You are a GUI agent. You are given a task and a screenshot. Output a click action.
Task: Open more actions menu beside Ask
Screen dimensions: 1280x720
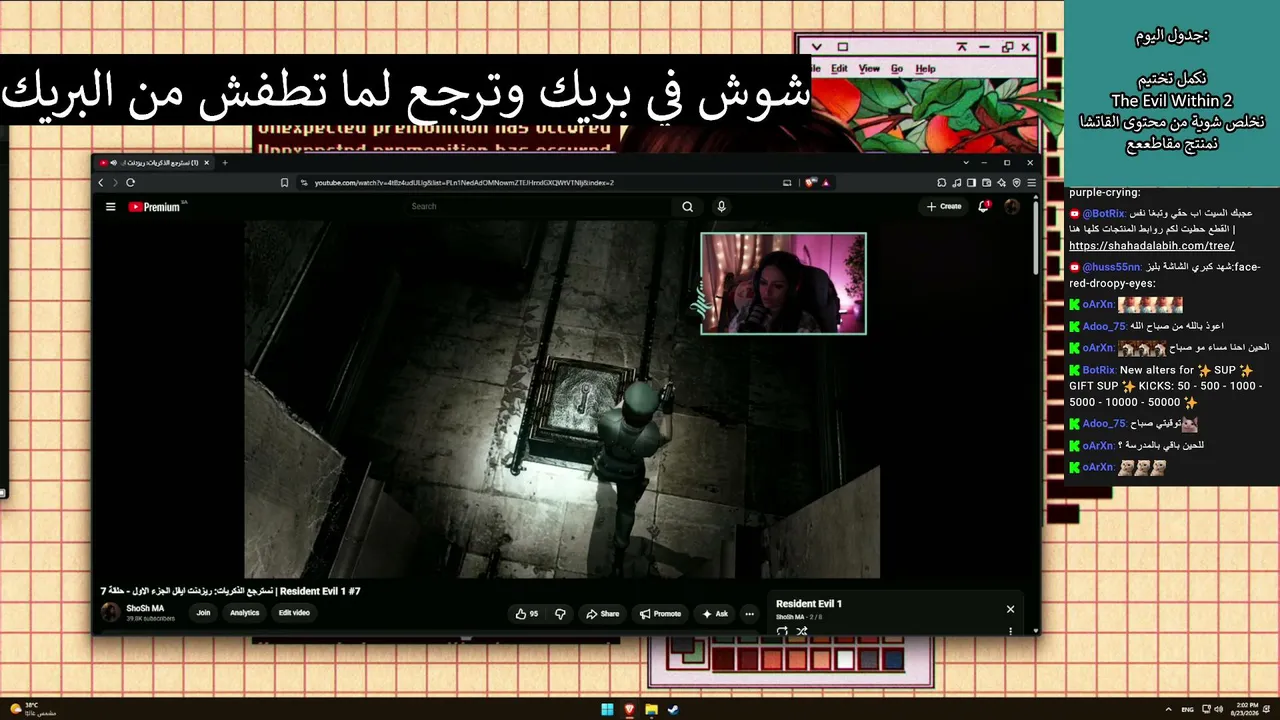pos(749,614)
